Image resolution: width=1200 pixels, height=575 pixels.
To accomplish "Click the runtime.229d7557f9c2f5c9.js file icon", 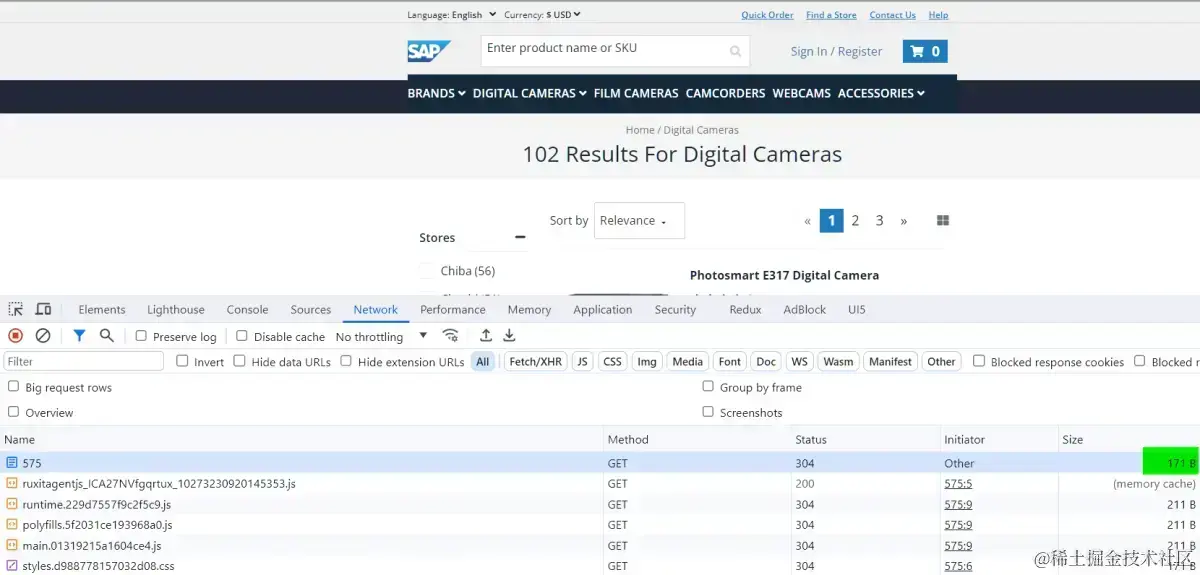I will [x=12, y=504].
